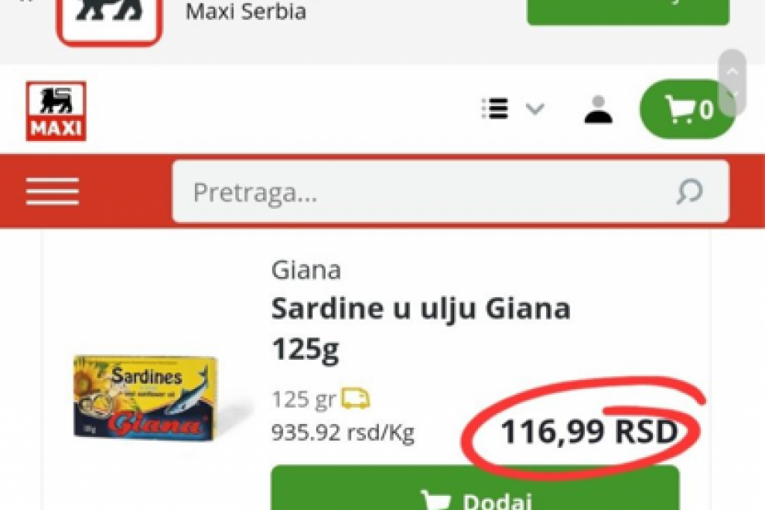The width and height of the screenshot is (765, 510).
Task: Open the shopping list icon
Action: pyautogui.click(x=495, y=108)
